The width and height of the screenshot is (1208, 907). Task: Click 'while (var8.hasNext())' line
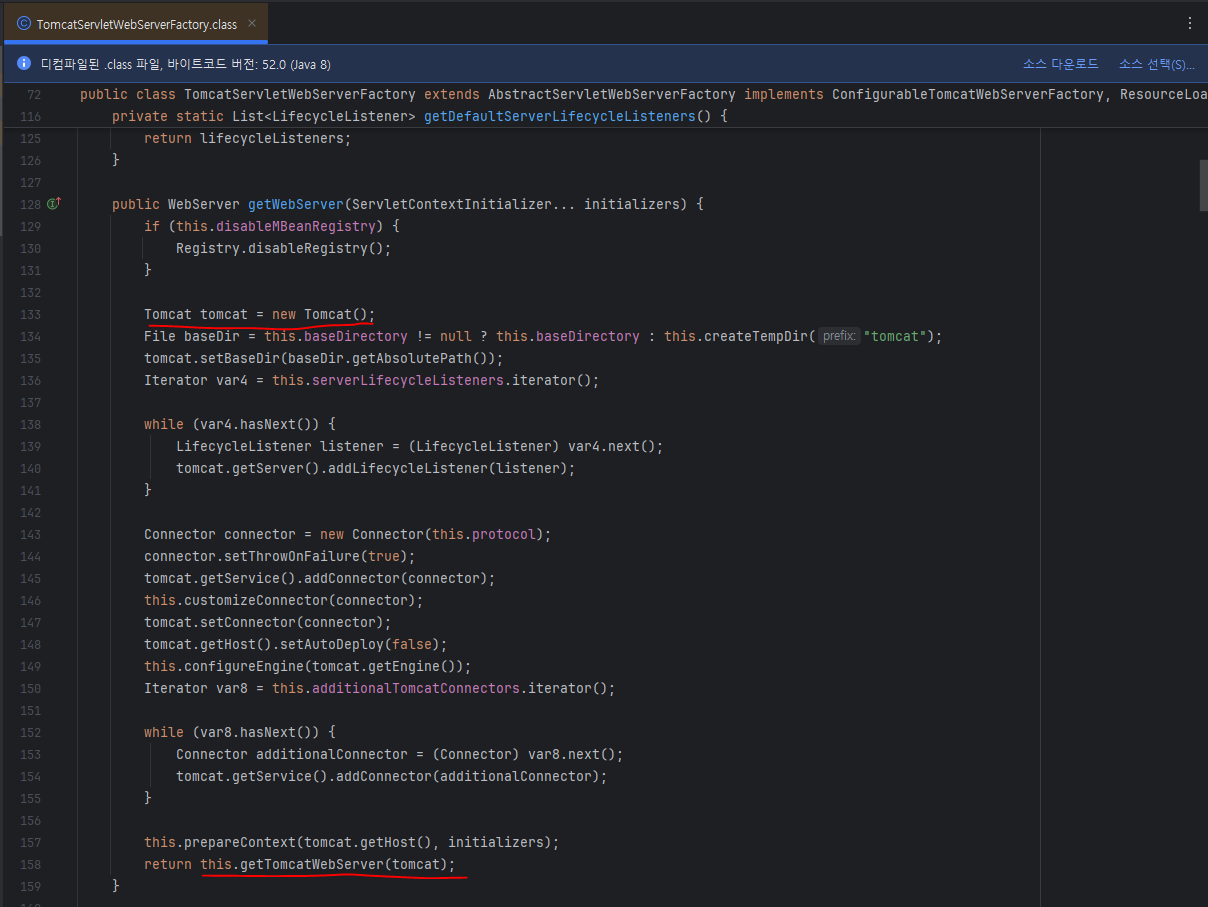click(x=240, y=732)
